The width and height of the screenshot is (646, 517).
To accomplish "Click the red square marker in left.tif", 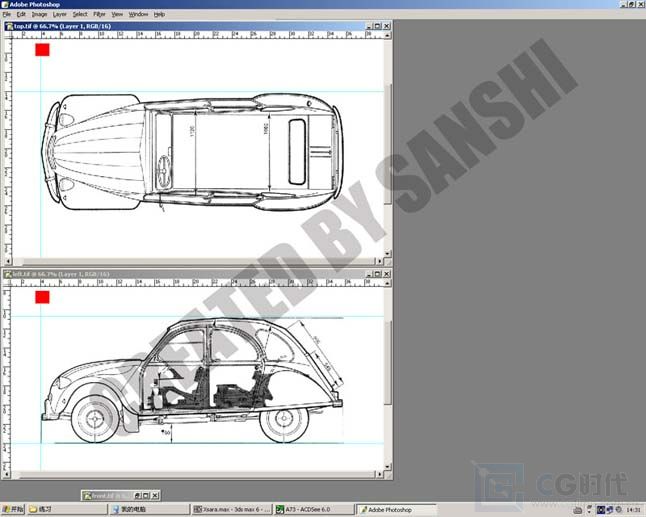I will [42, 297].
